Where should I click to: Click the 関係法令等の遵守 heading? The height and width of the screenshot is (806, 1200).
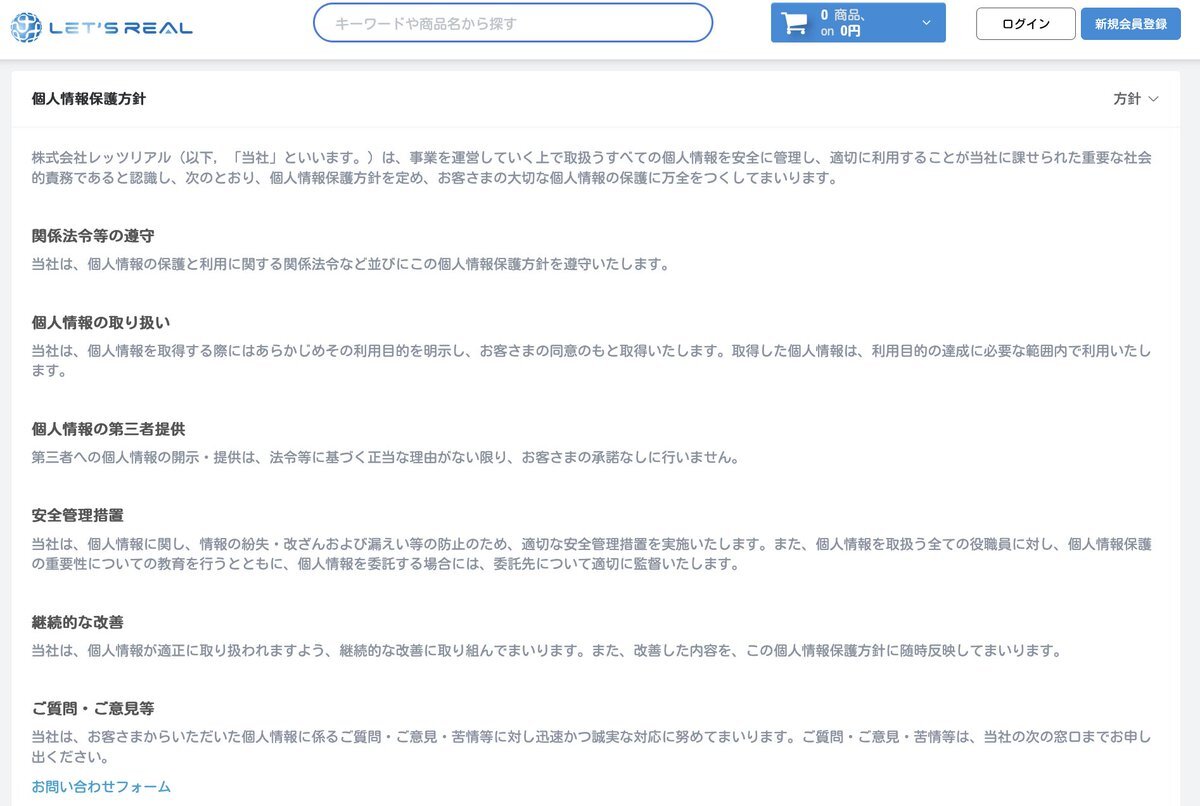pyautogui.click(x=93, y=236)
